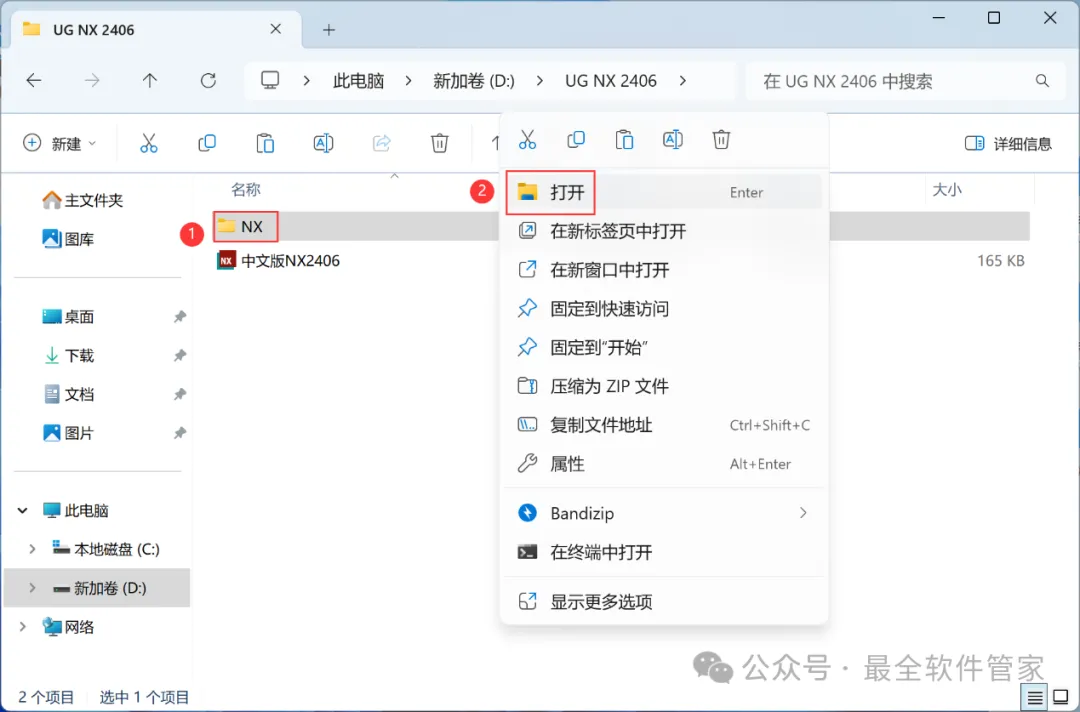Click the Copy icon in the context menu

tap(576, 140)
